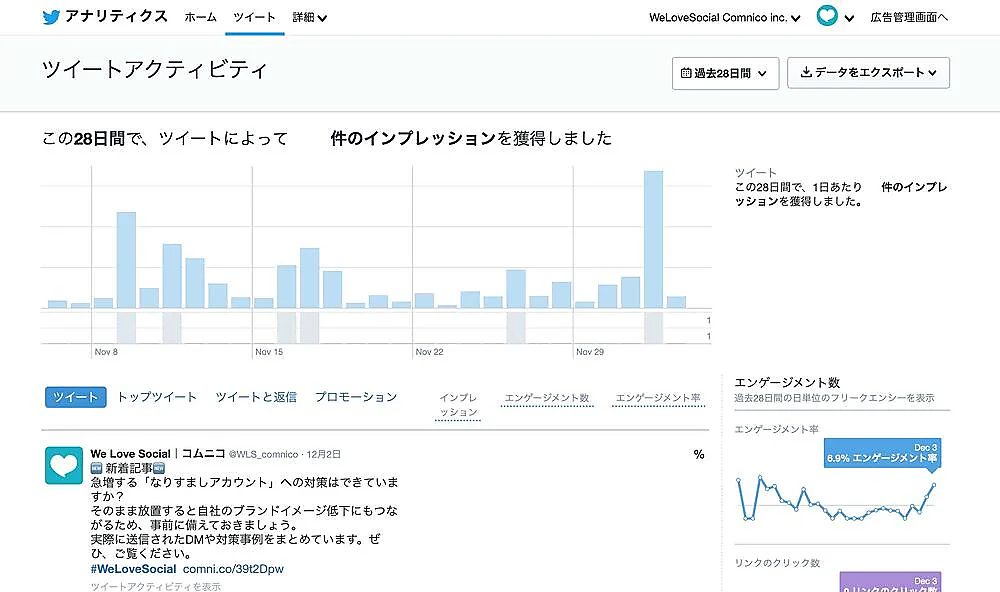Click the エンゲージメント率 column header
Screen dimensions: 1000x592
click(658, 398)
